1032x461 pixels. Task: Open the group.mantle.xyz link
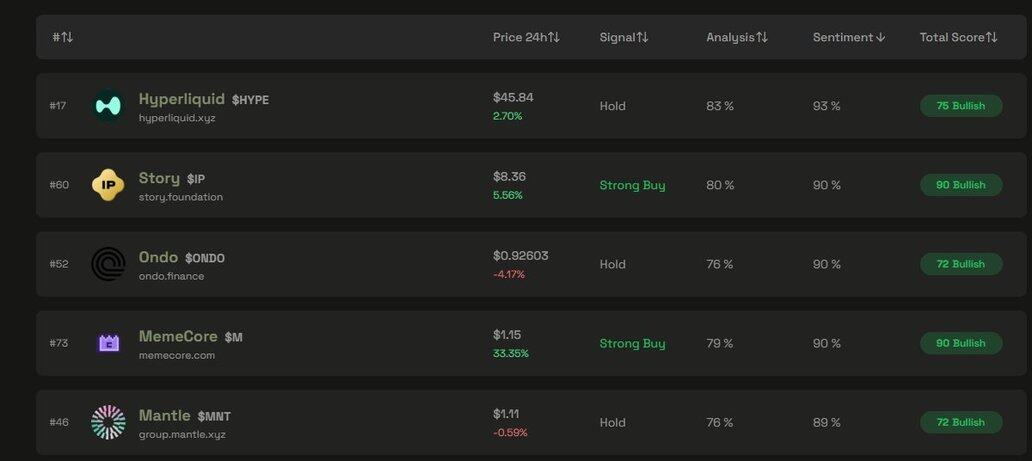pyautogui.click(x=182, y=434)
